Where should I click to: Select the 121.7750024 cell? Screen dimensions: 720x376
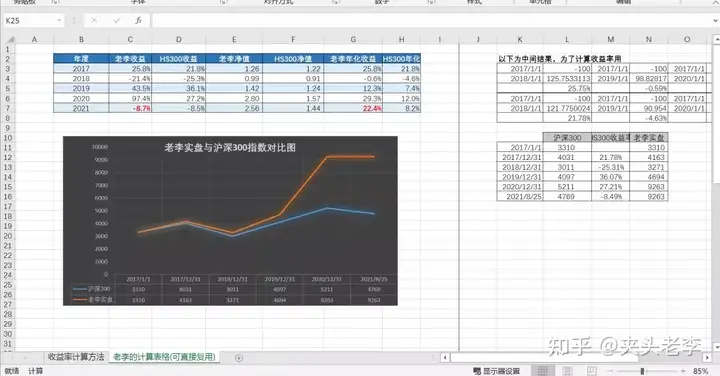[x=567, y=108]
